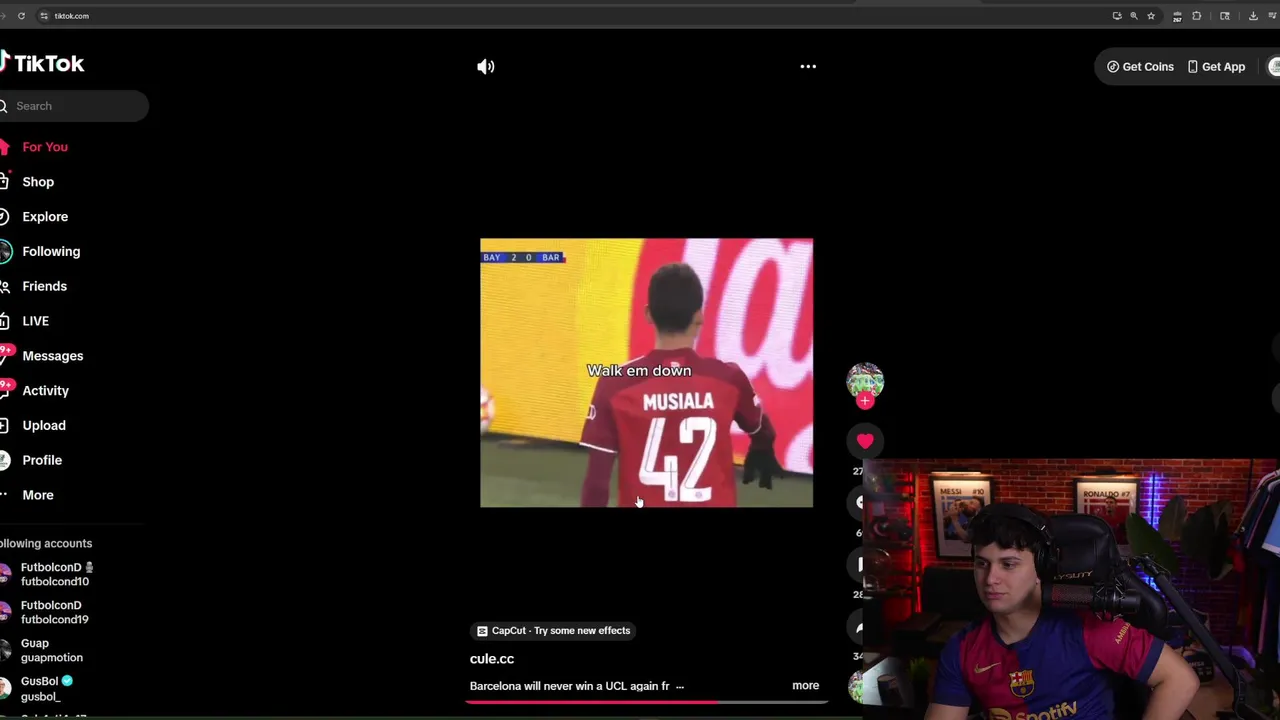1280x720 pixels.
Task: Seek on the video progress bar
Action: point(646,701)
